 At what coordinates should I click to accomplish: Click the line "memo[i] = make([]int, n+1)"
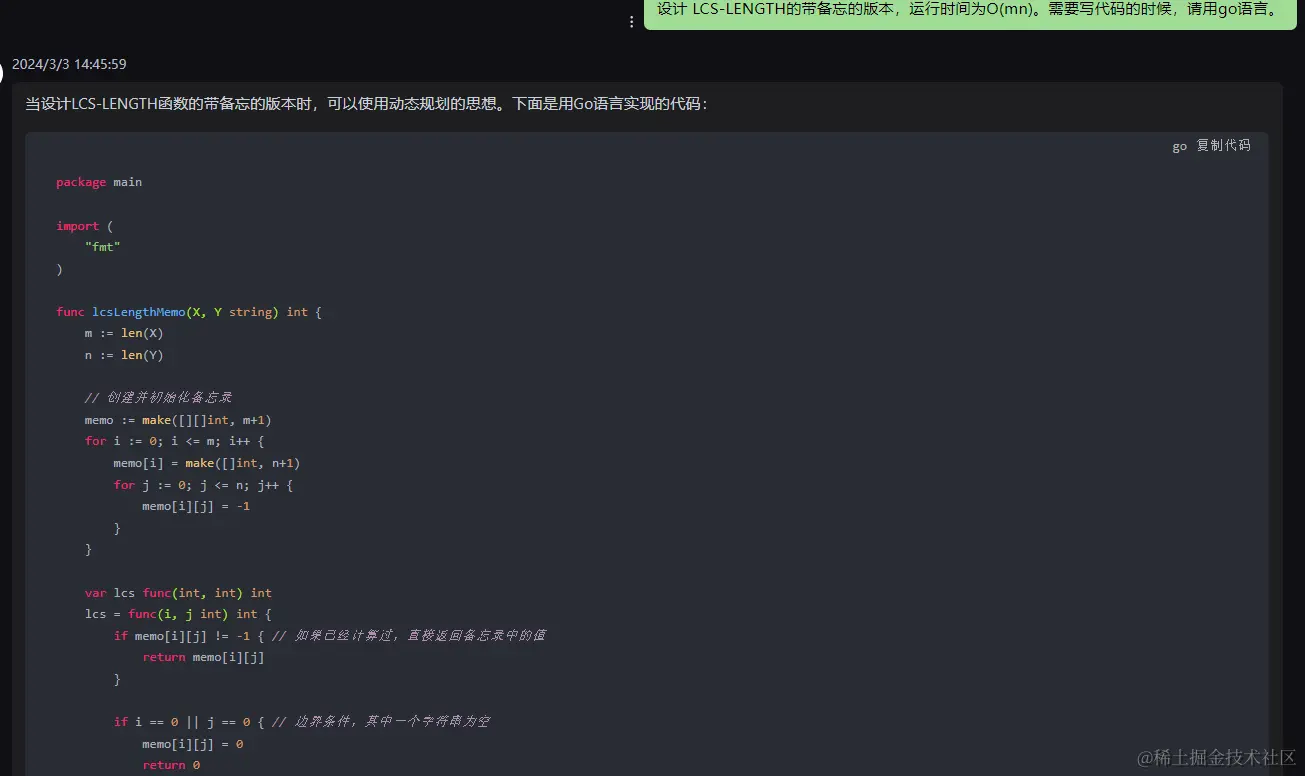(x=207, y=463)
